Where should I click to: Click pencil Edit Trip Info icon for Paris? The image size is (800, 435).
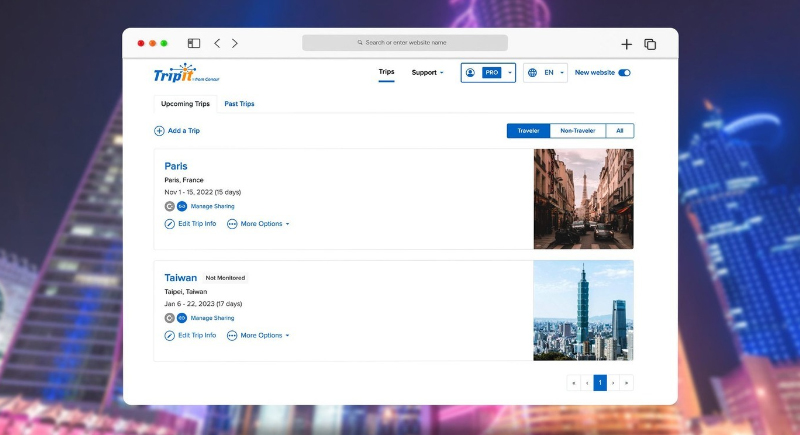click(x=170, y=224)
